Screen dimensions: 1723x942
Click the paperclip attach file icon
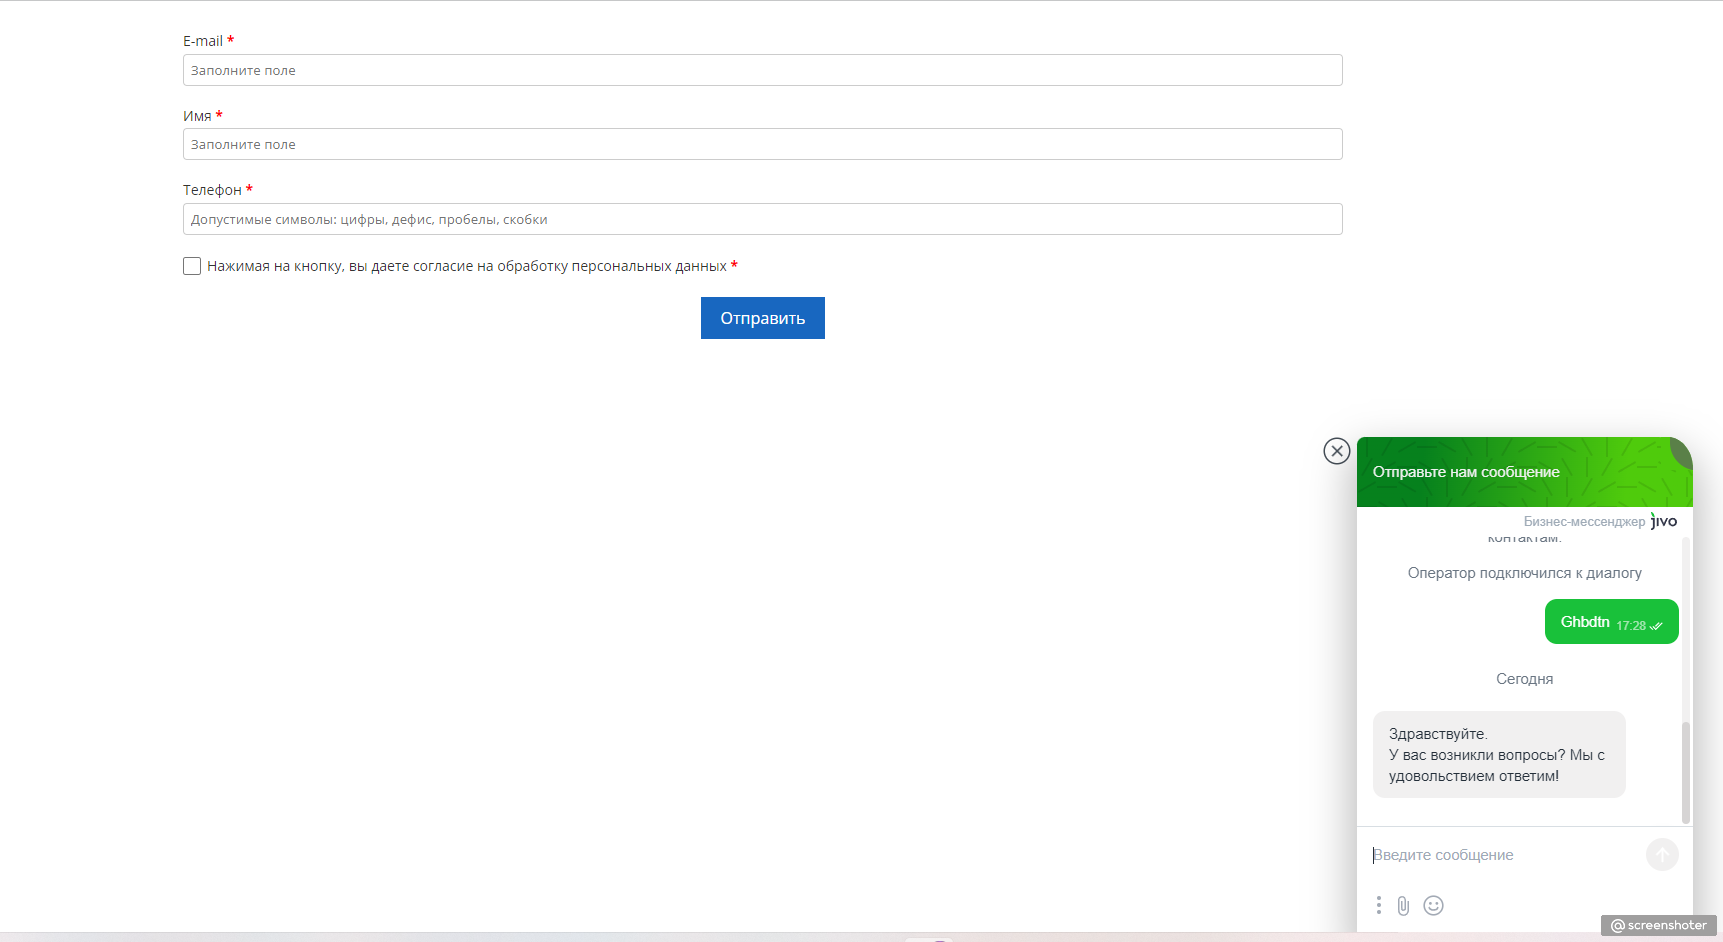1403,906
